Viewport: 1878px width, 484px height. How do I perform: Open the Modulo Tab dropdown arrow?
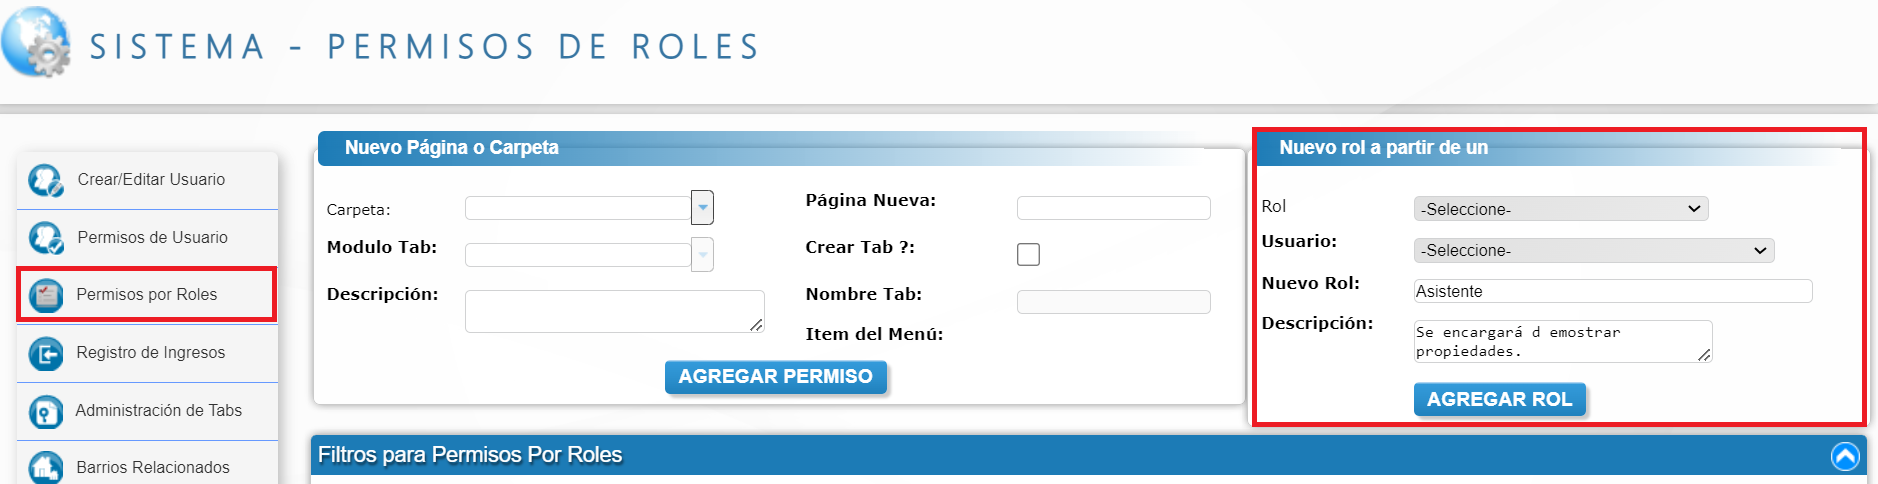click(703, 254)
